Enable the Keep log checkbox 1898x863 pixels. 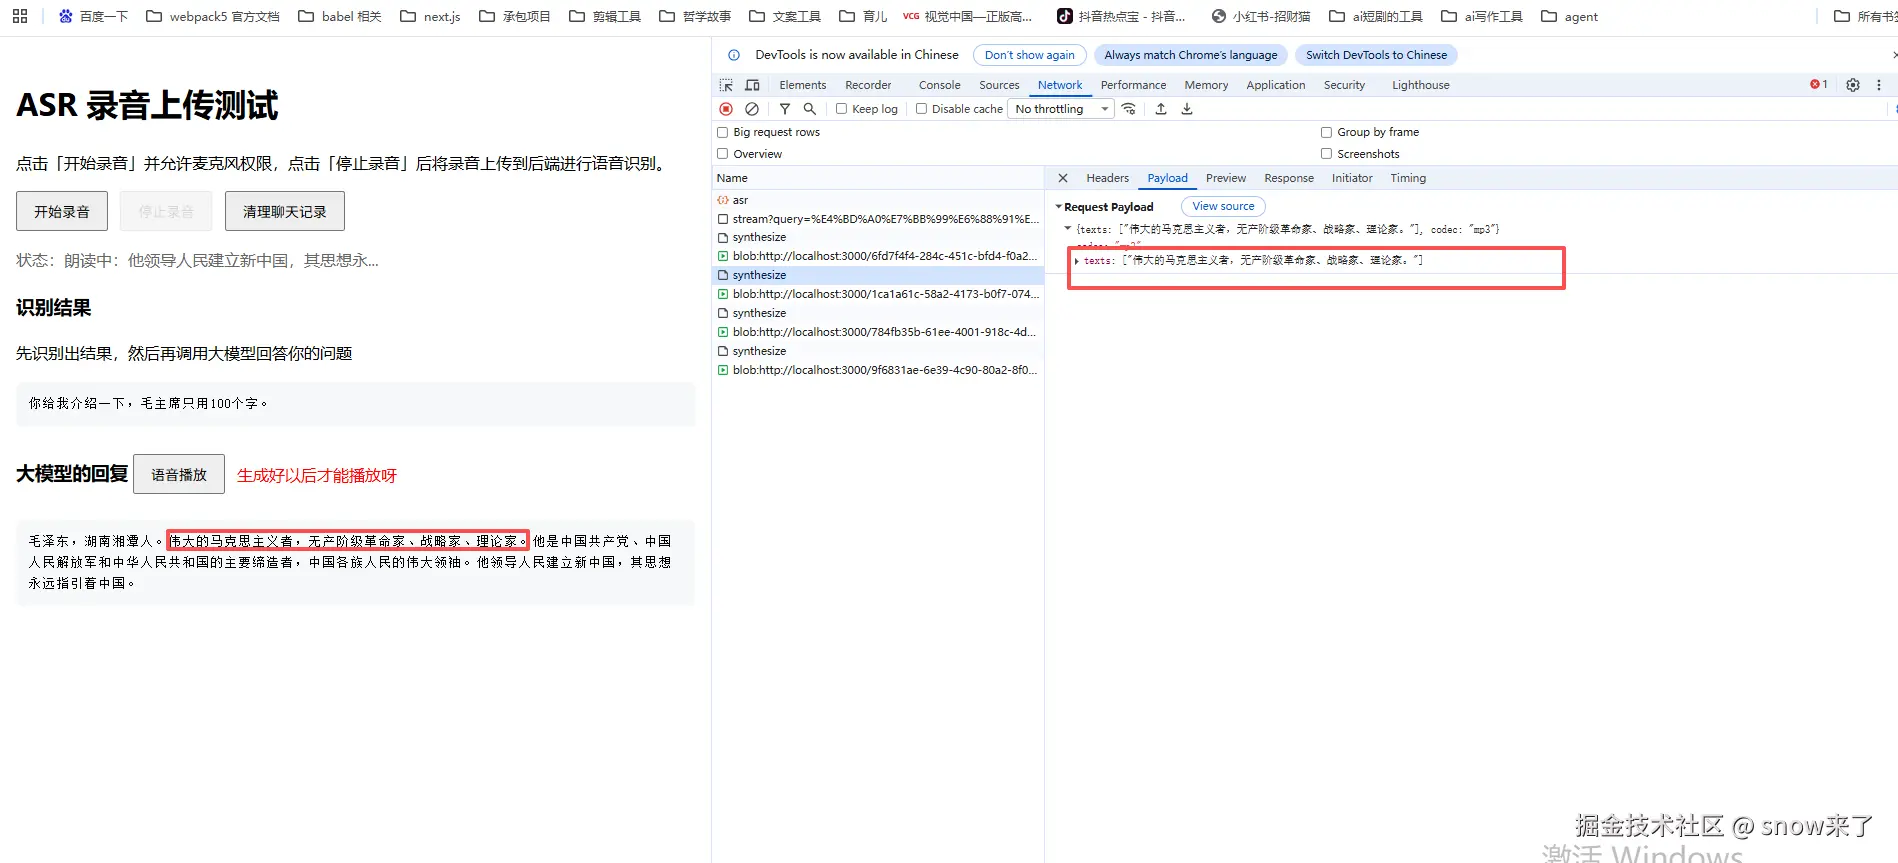(x=842, y=109)
